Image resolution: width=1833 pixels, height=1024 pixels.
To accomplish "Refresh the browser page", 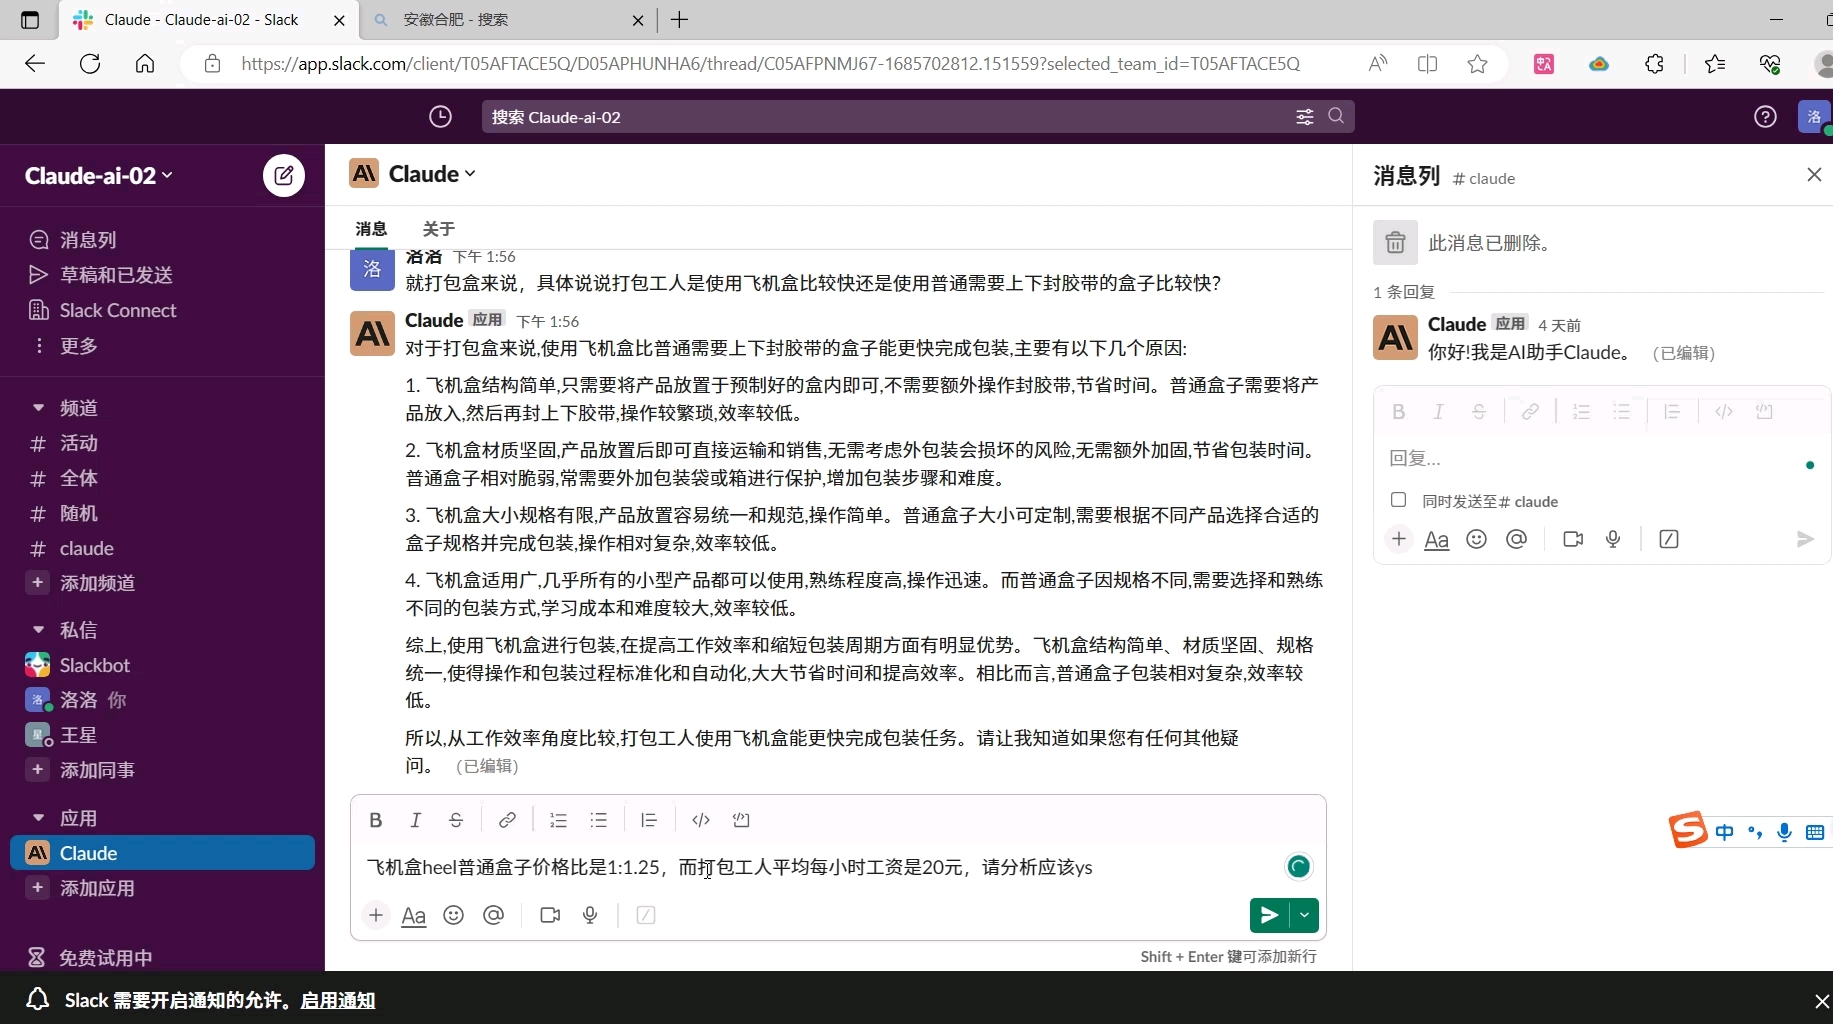I will tap(90, 64).
